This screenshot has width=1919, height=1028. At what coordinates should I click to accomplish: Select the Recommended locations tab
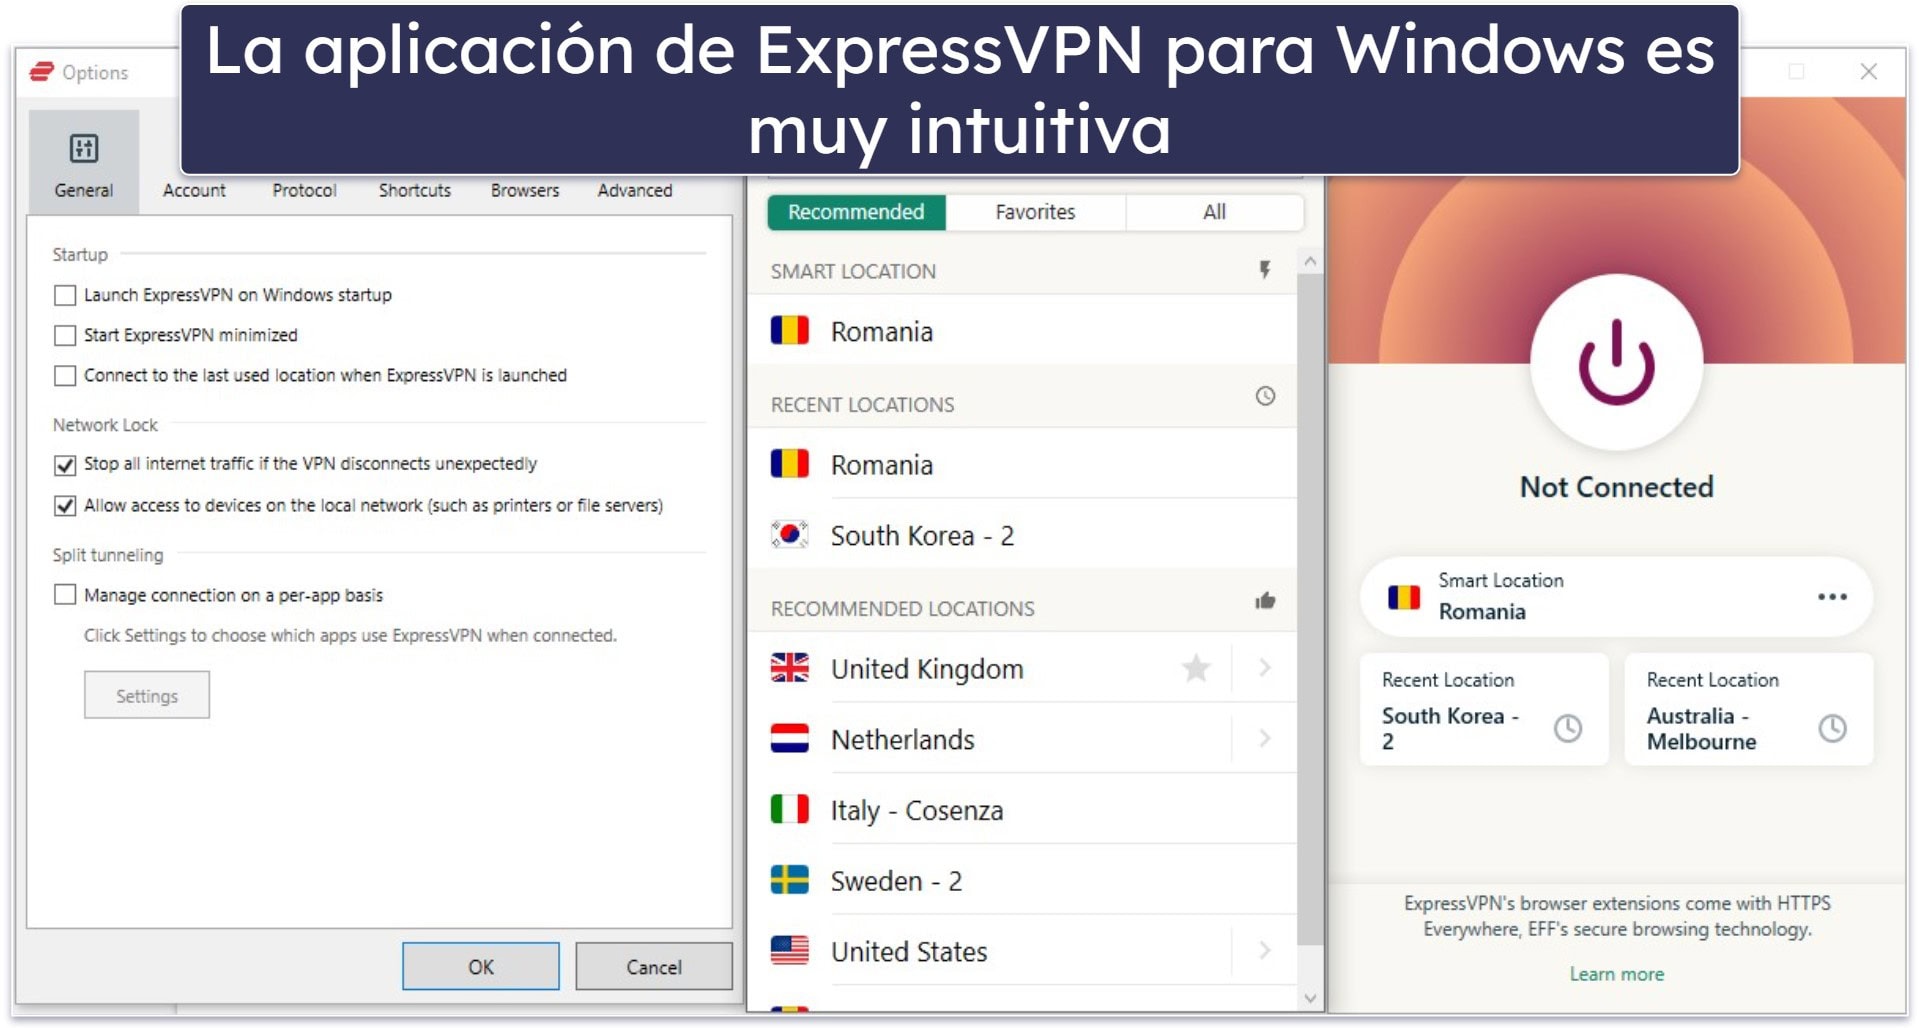point(856,212)
